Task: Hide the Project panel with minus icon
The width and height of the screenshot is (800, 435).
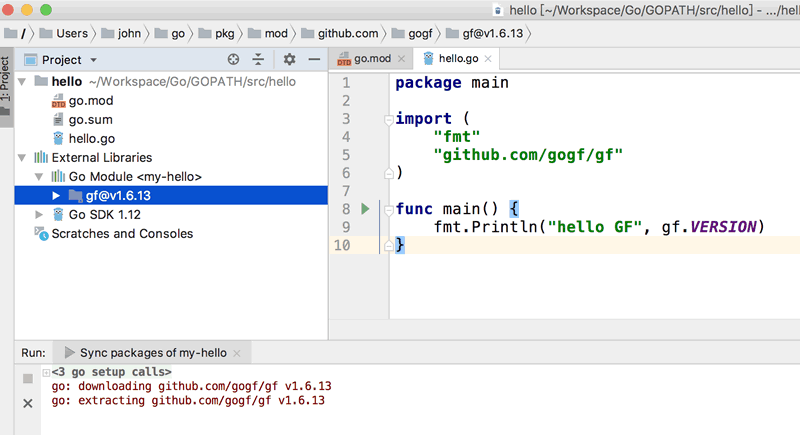Action: [x=313, y=60]
